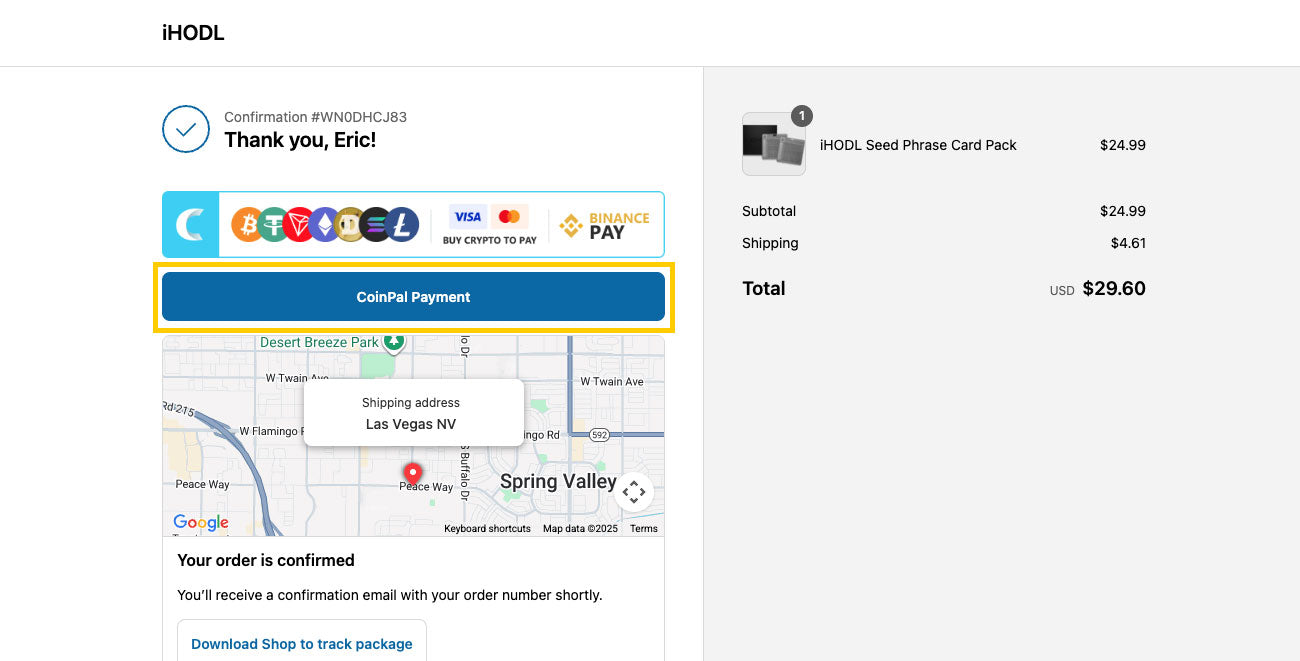Click the Desert Breeze Park marker
This screenshot has width=1300, height=661.
point(394,343)
